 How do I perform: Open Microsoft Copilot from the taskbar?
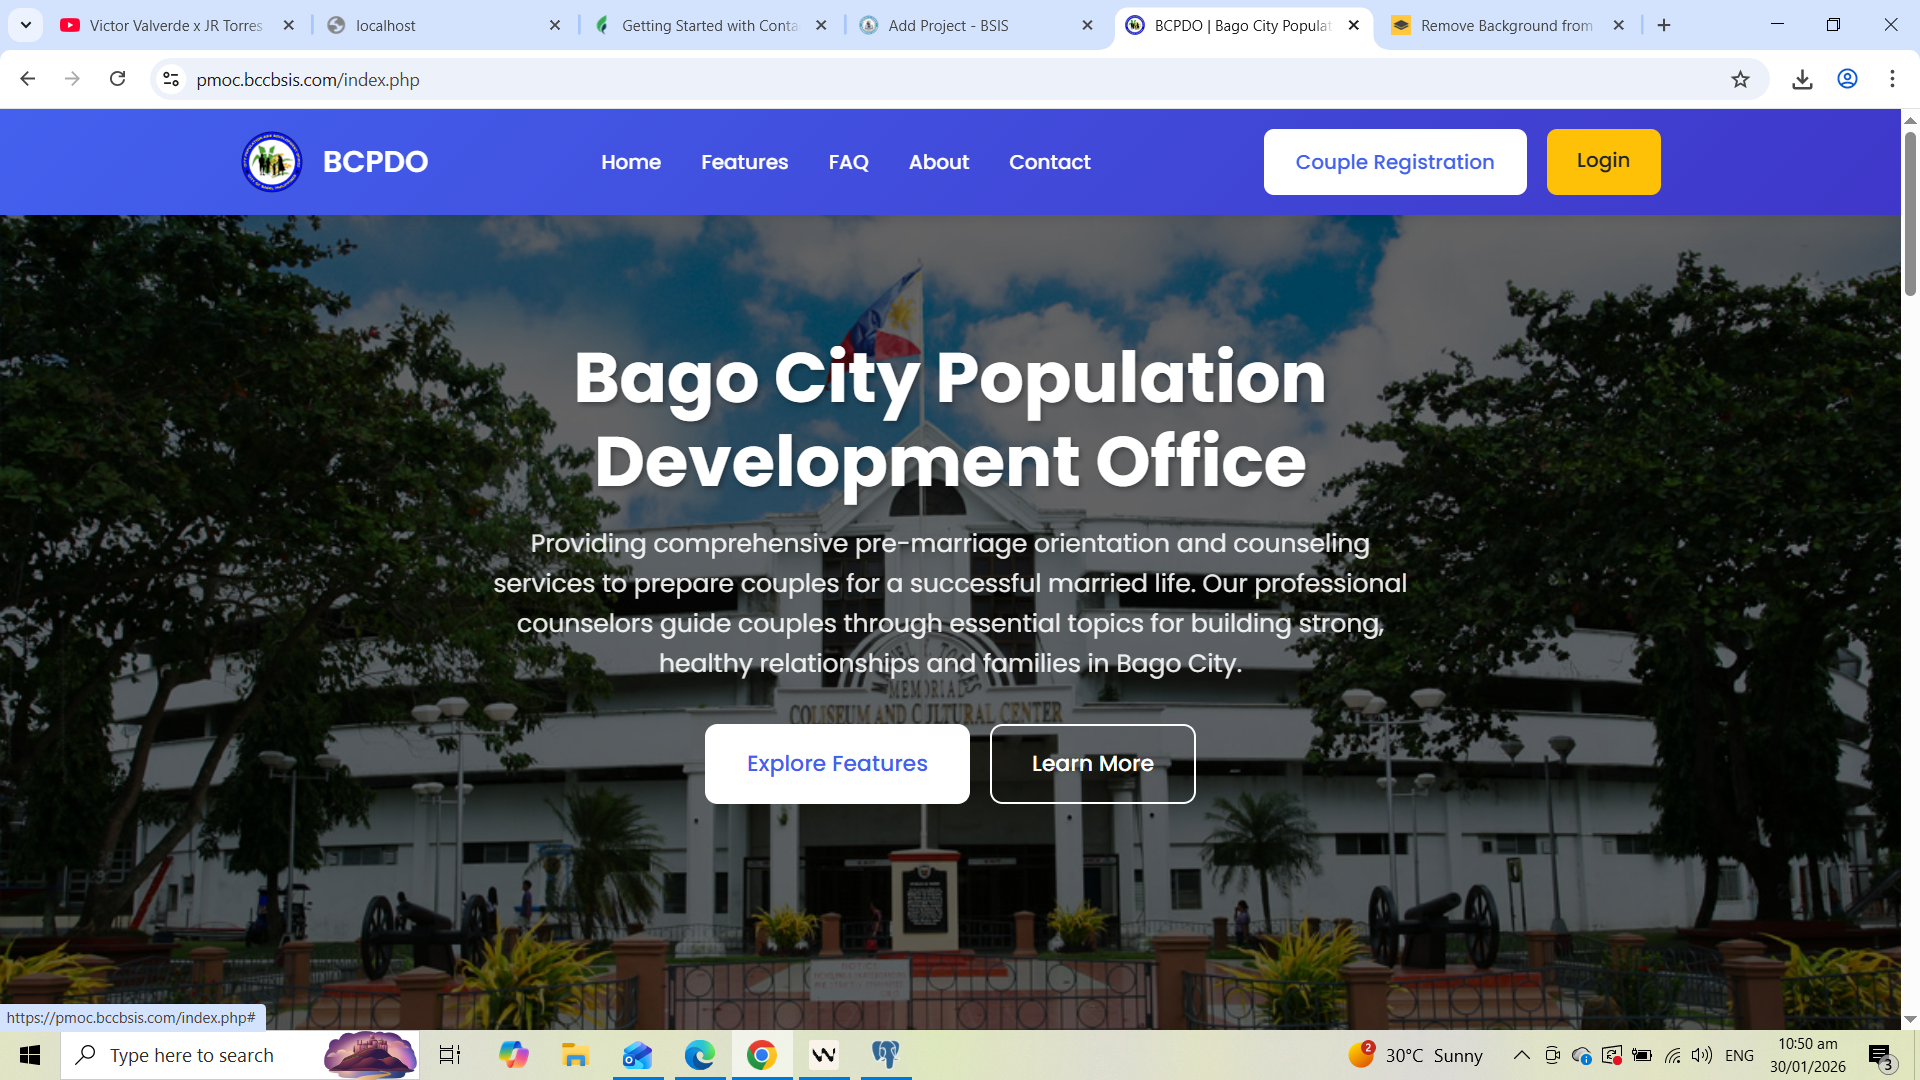514,1055
